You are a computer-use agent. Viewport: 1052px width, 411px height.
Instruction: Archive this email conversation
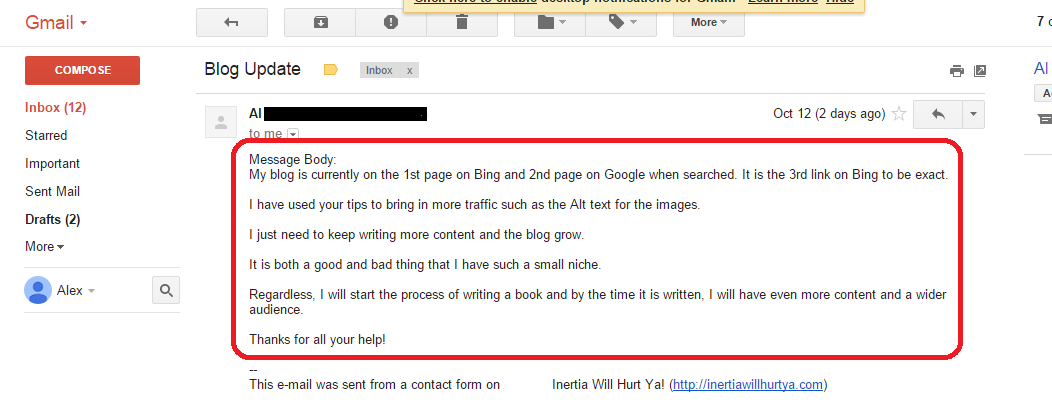coord(320,22)
